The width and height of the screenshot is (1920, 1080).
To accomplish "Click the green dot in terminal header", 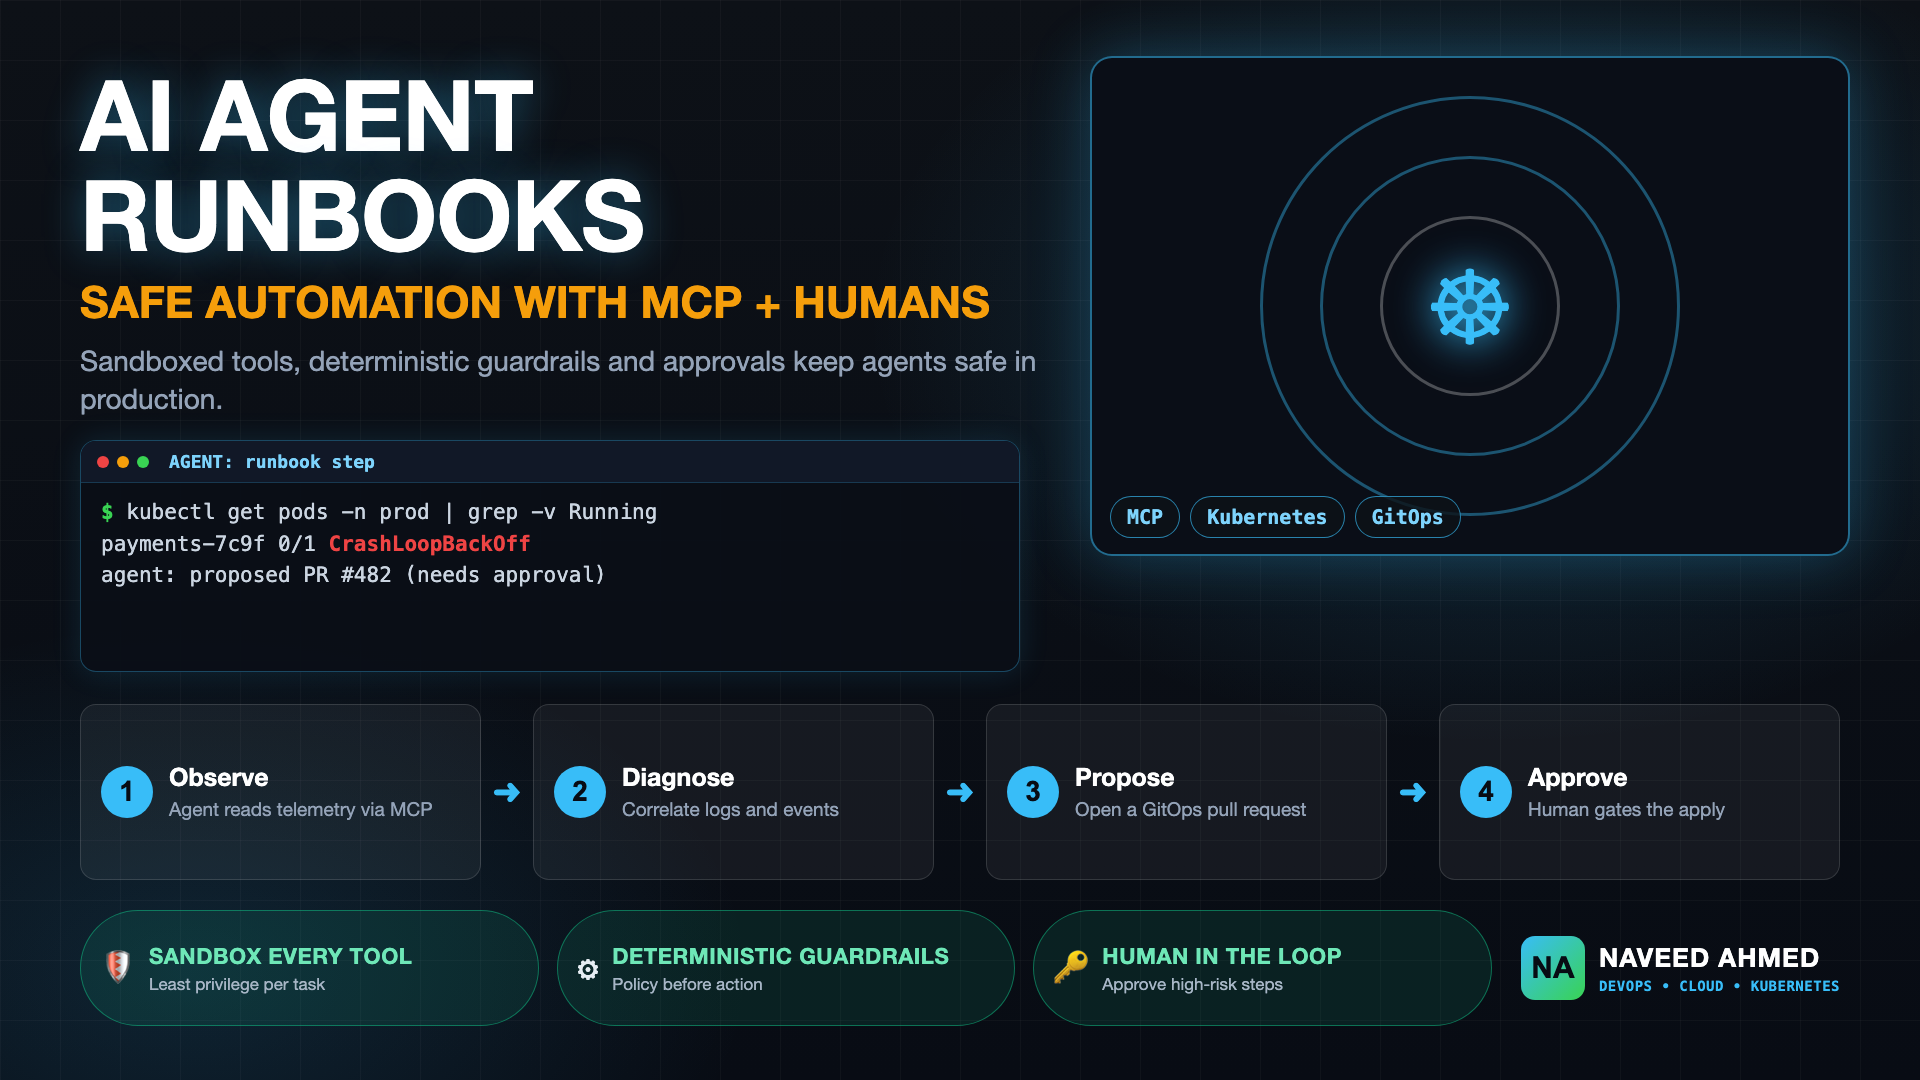I will pyautogui.click(x=143, y=462).
